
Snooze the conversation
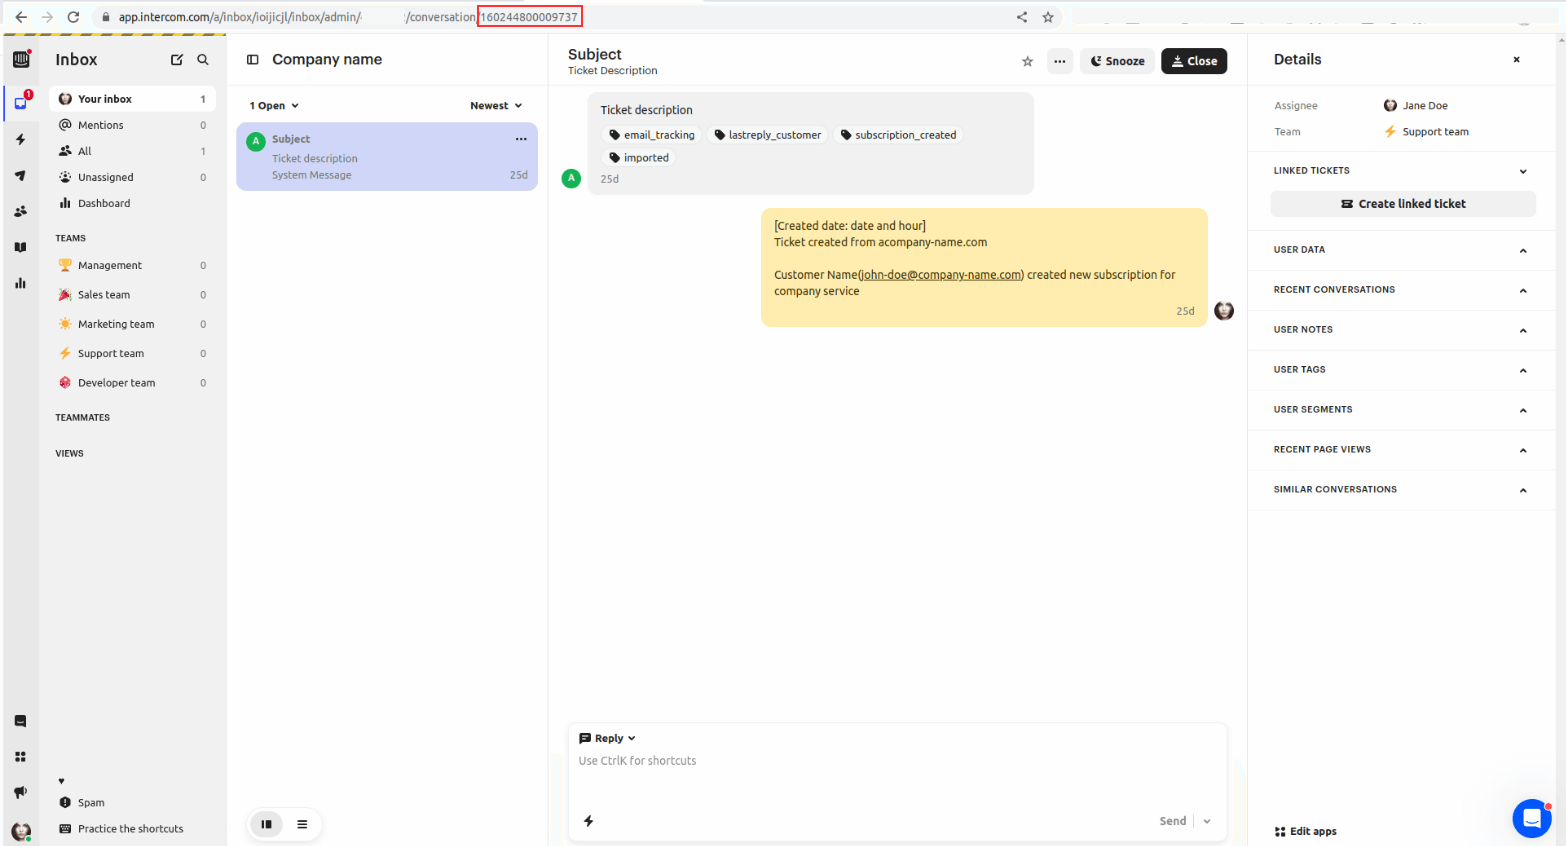tap(1117, 61)
